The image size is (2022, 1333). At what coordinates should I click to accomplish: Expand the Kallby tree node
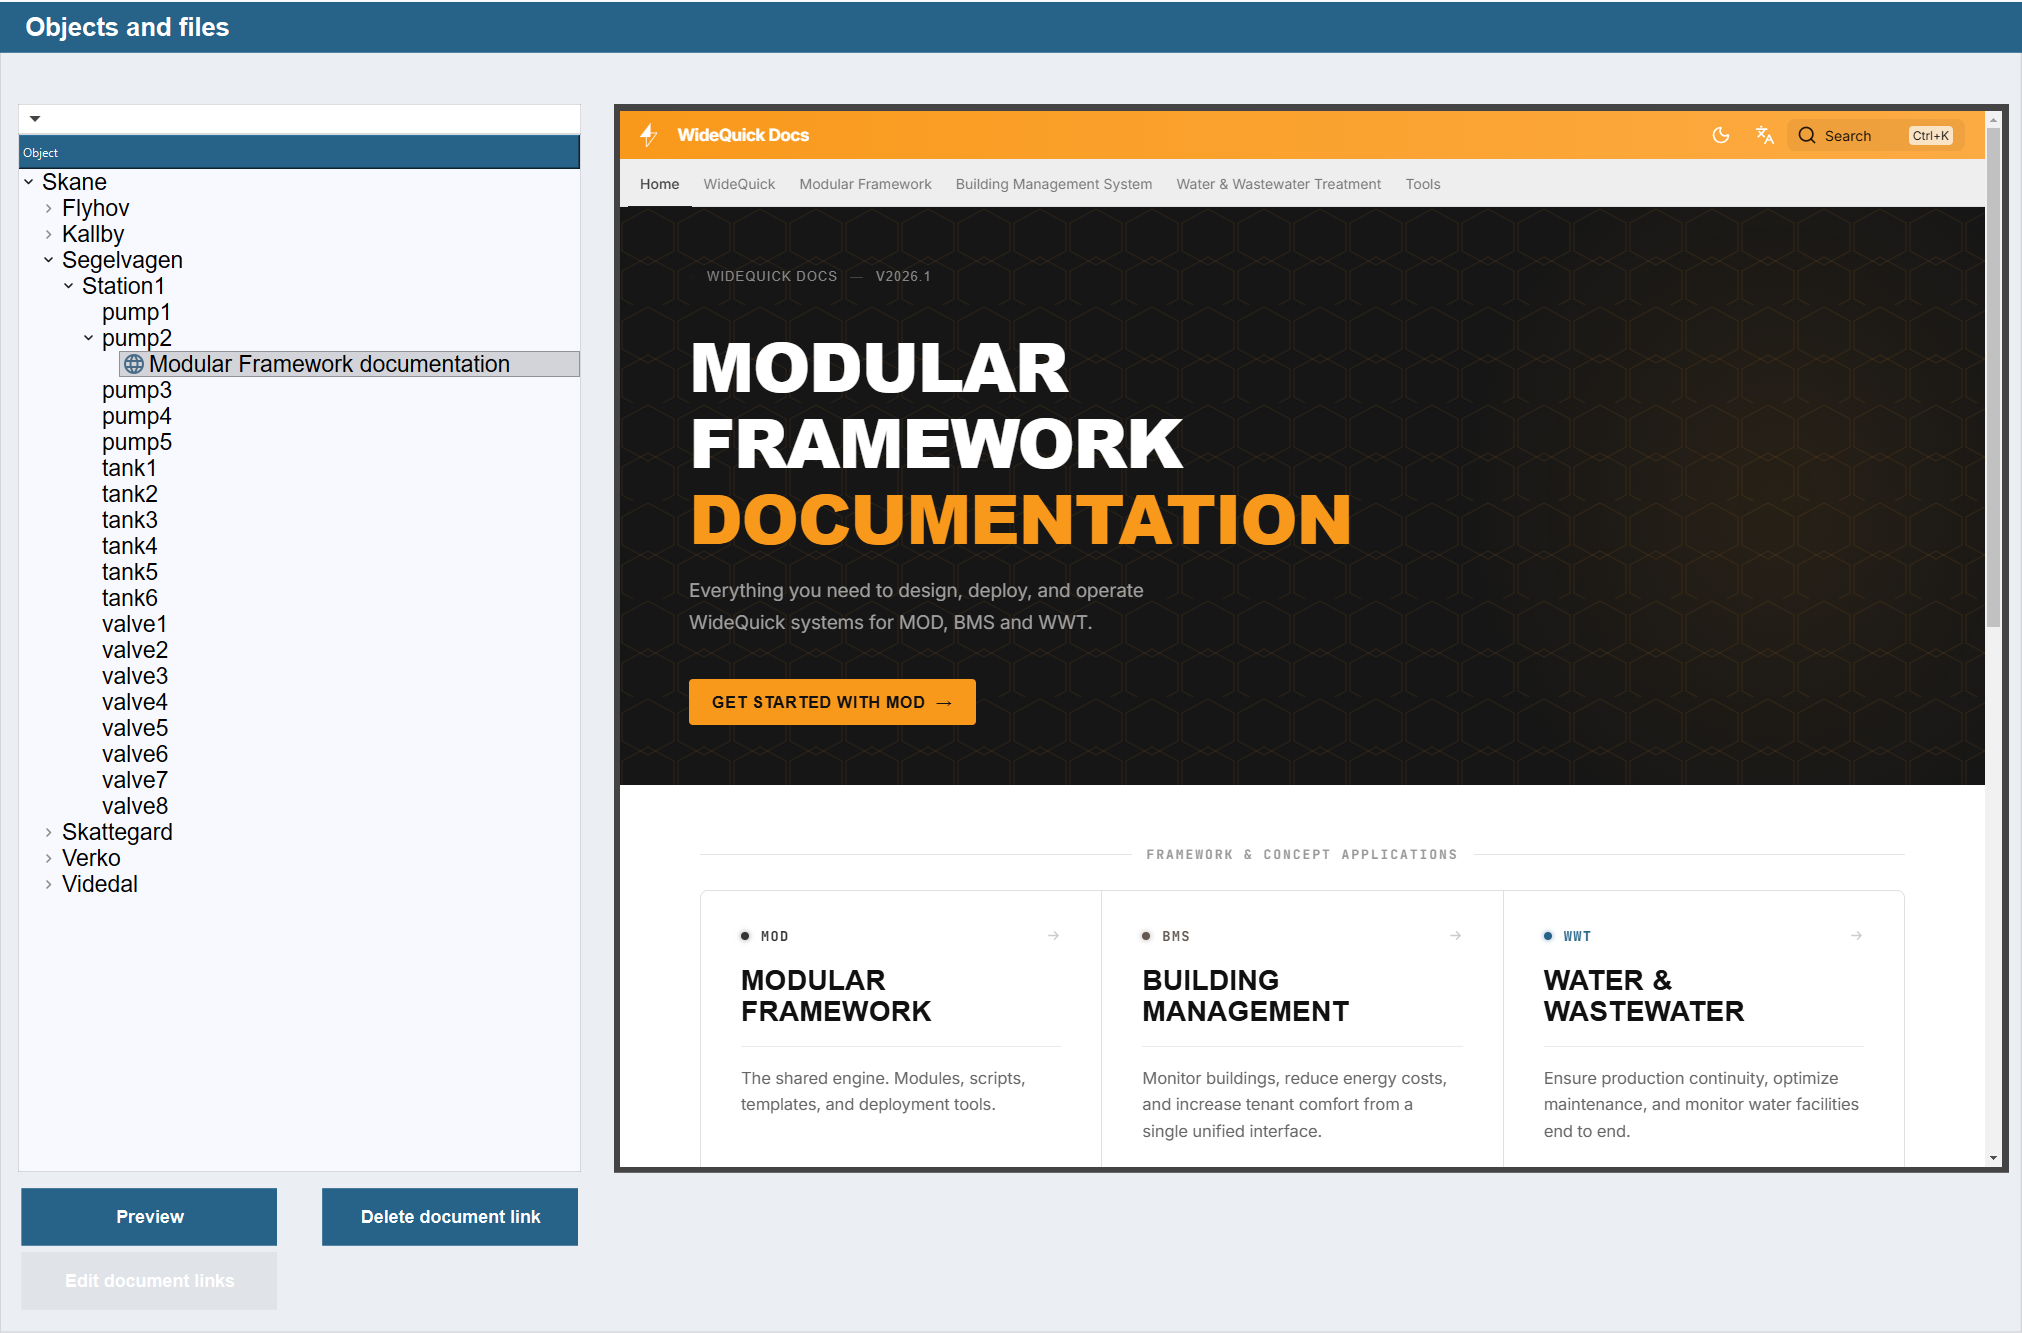point(48,234)
